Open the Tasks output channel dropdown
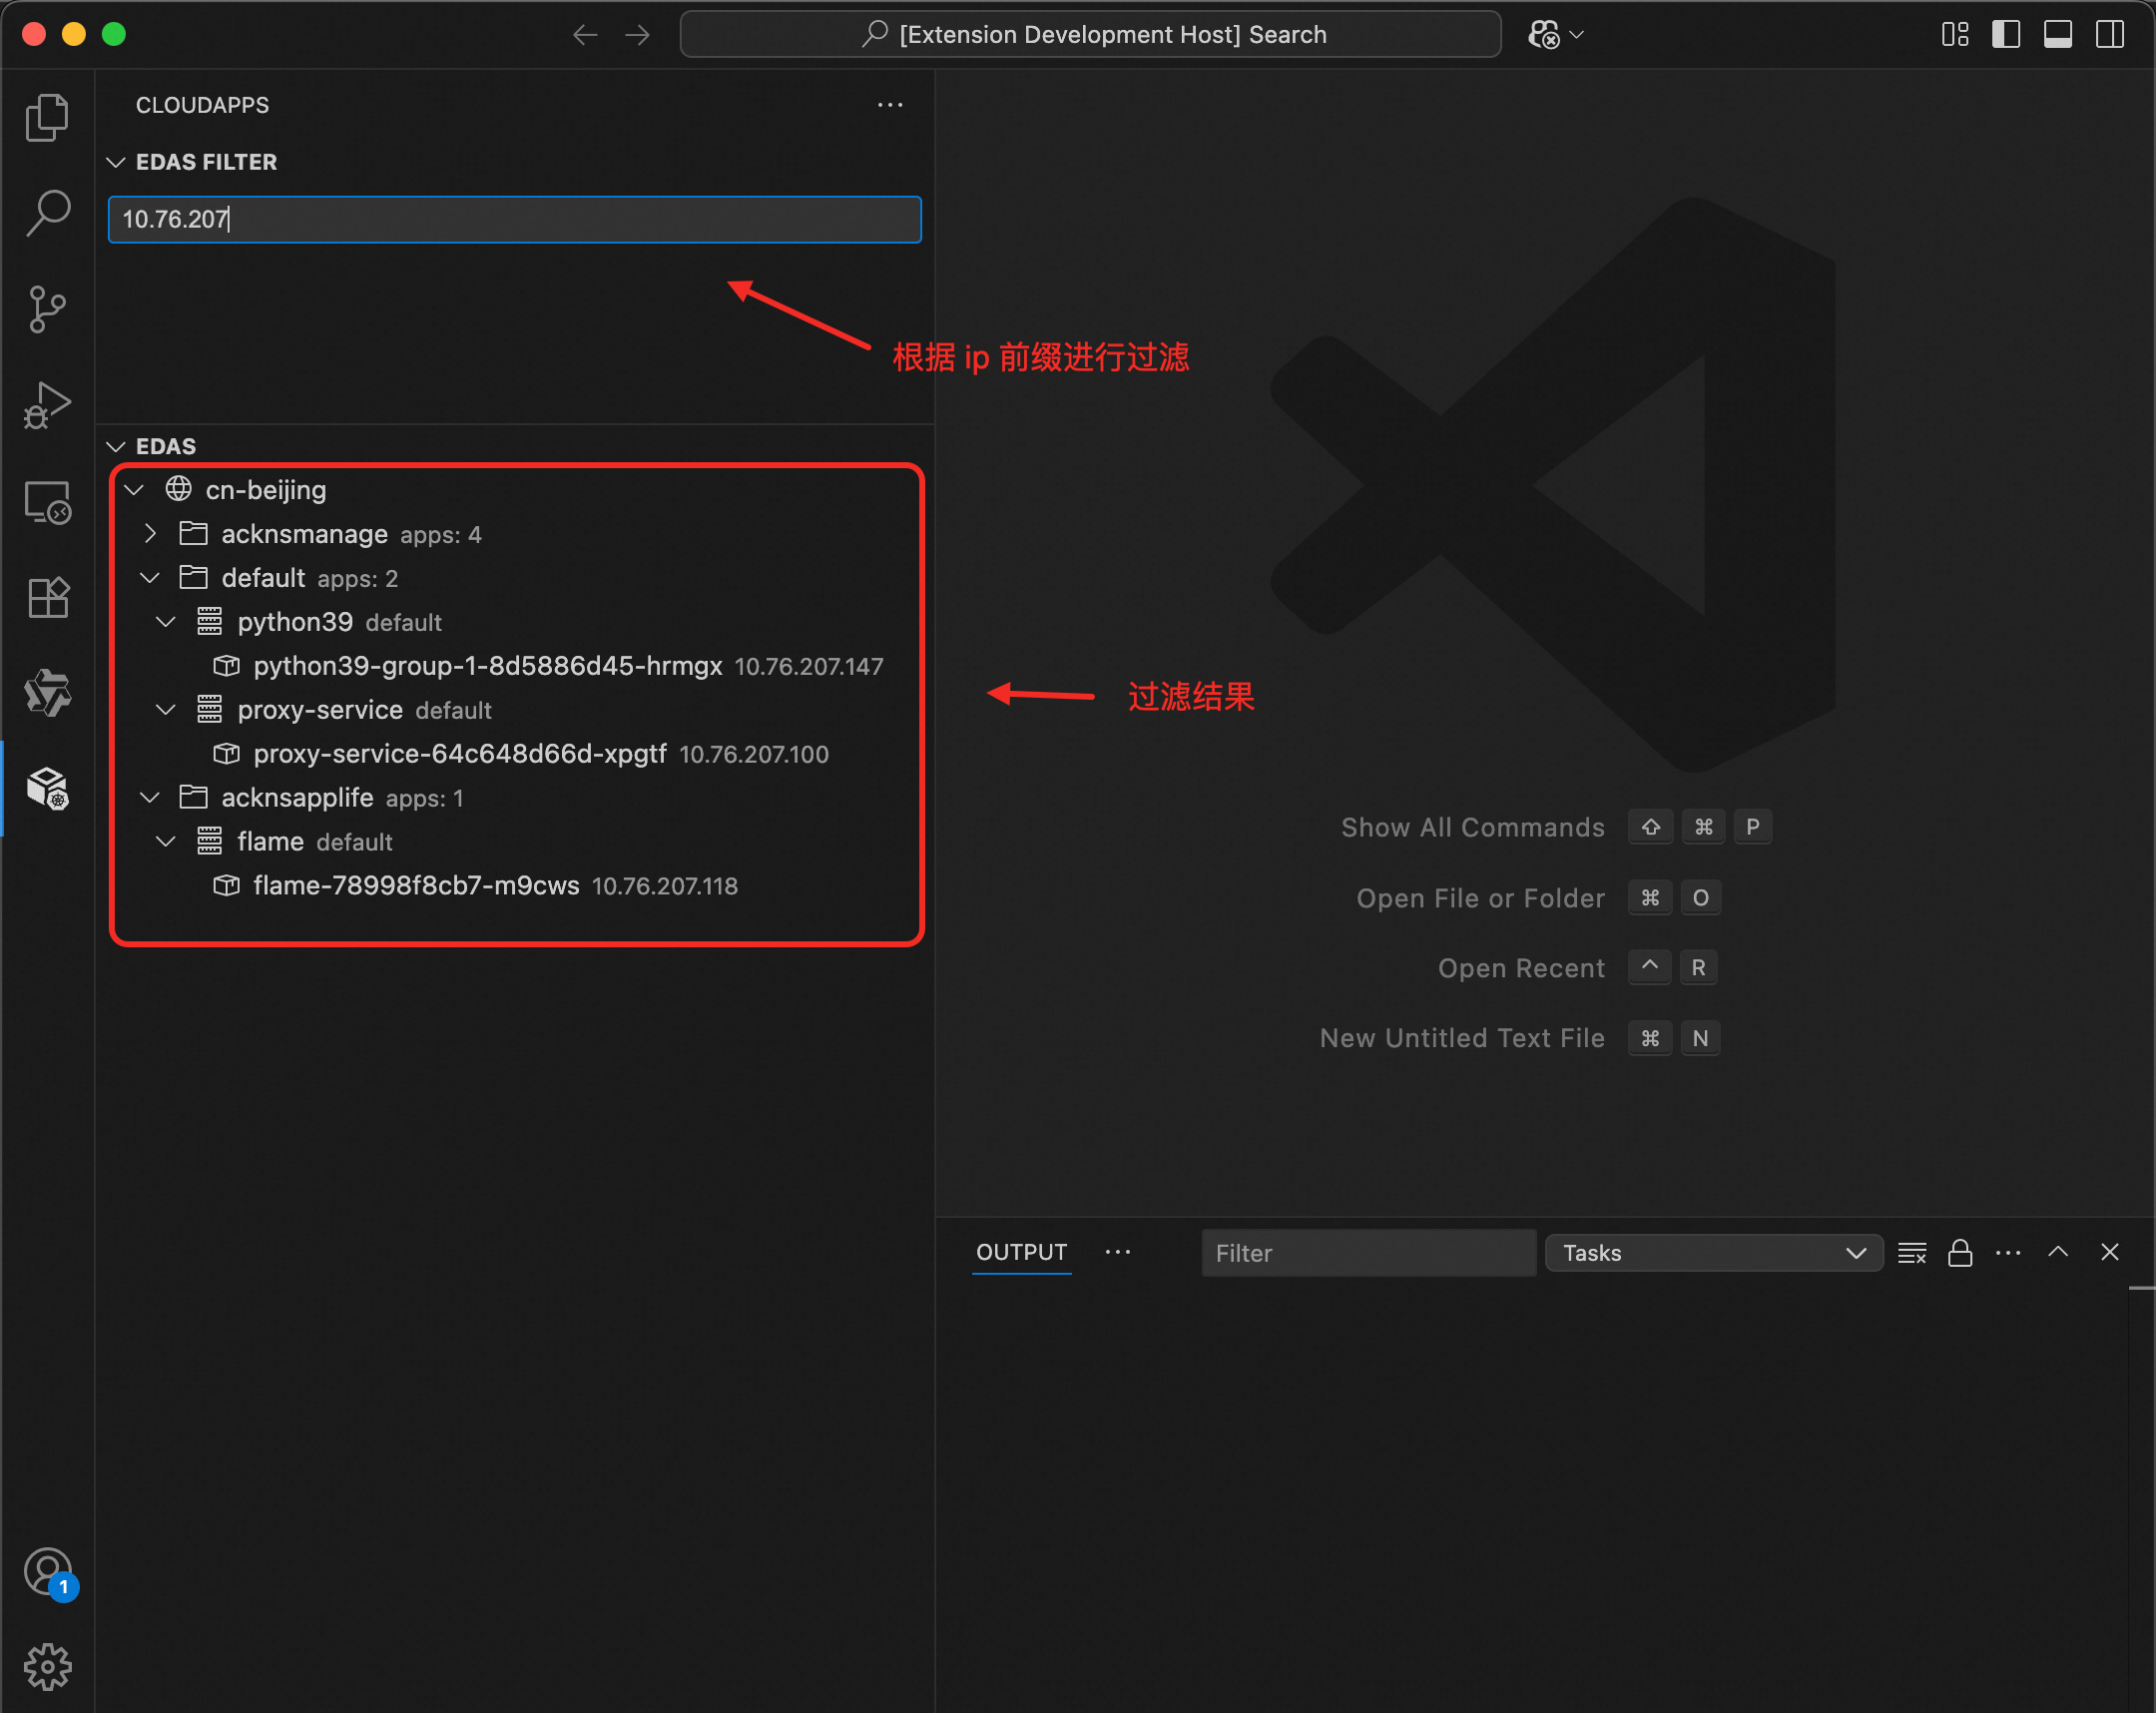The width and height of the screenshot is (2156, 1713). click(1713, 1253)
